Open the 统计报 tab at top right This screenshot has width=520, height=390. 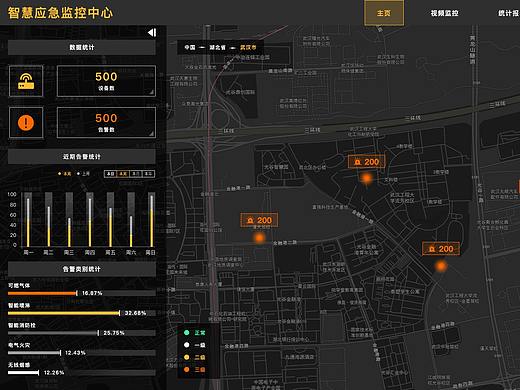[509, 13]
